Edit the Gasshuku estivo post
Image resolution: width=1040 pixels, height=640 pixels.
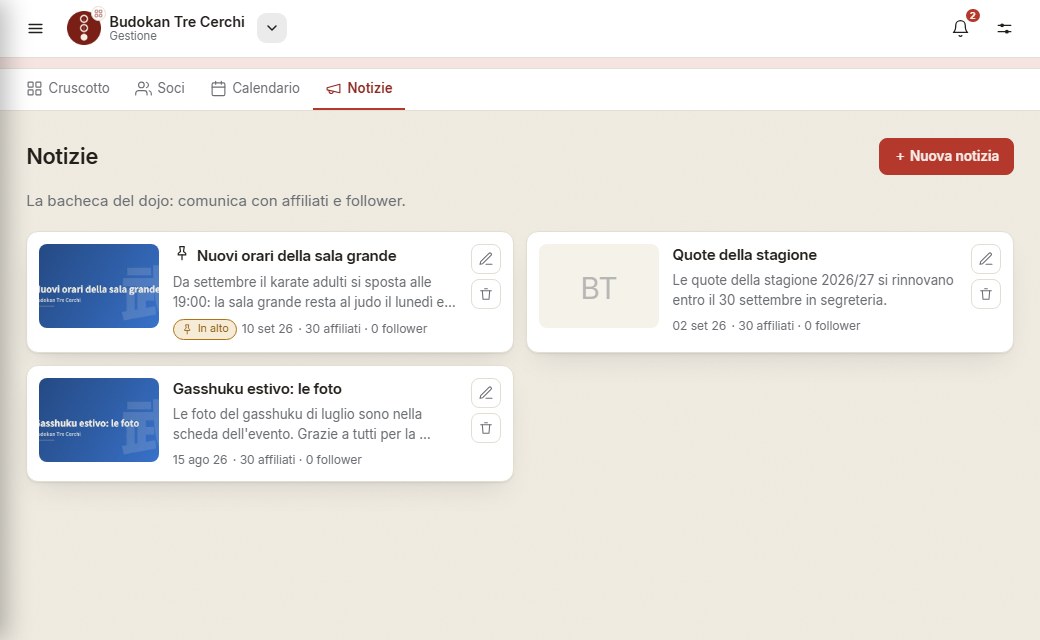[486, 393]
